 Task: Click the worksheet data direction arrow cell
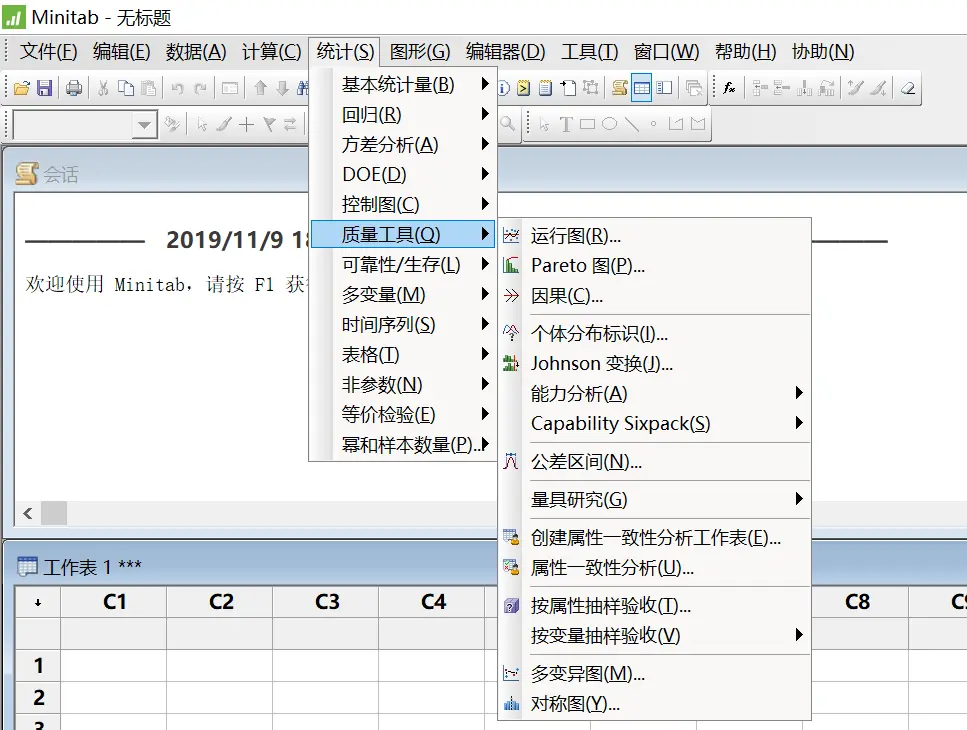[38, 602]
